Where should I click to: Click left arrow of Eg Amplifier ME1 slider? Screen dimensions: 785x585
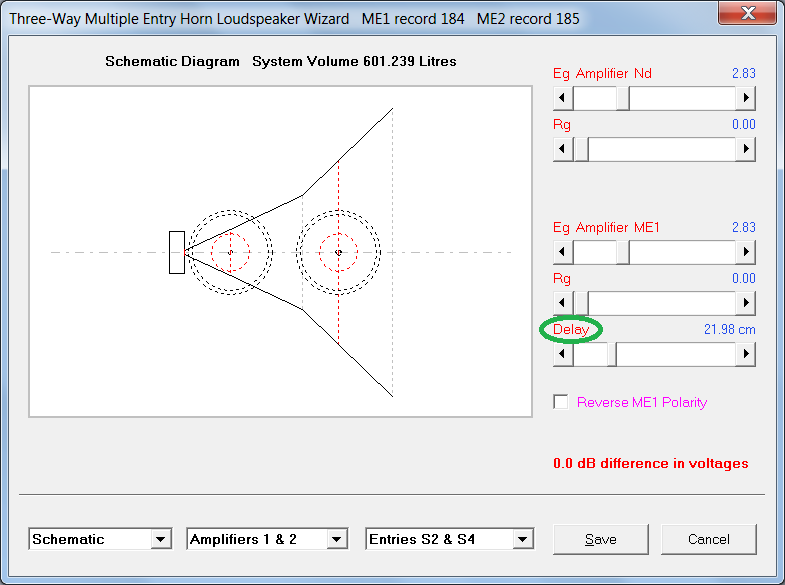(x=563, y=252)
